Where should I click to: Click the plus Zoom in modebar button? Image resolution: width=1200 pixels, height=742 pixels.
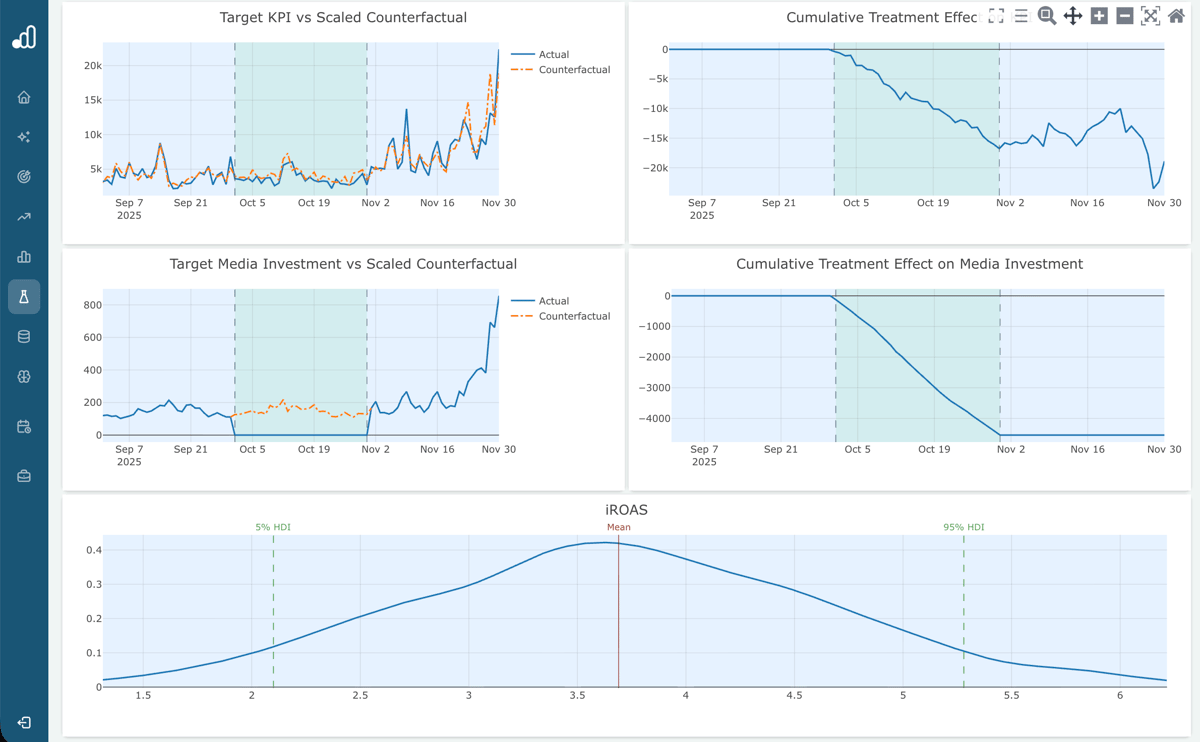pos(1099,16)
